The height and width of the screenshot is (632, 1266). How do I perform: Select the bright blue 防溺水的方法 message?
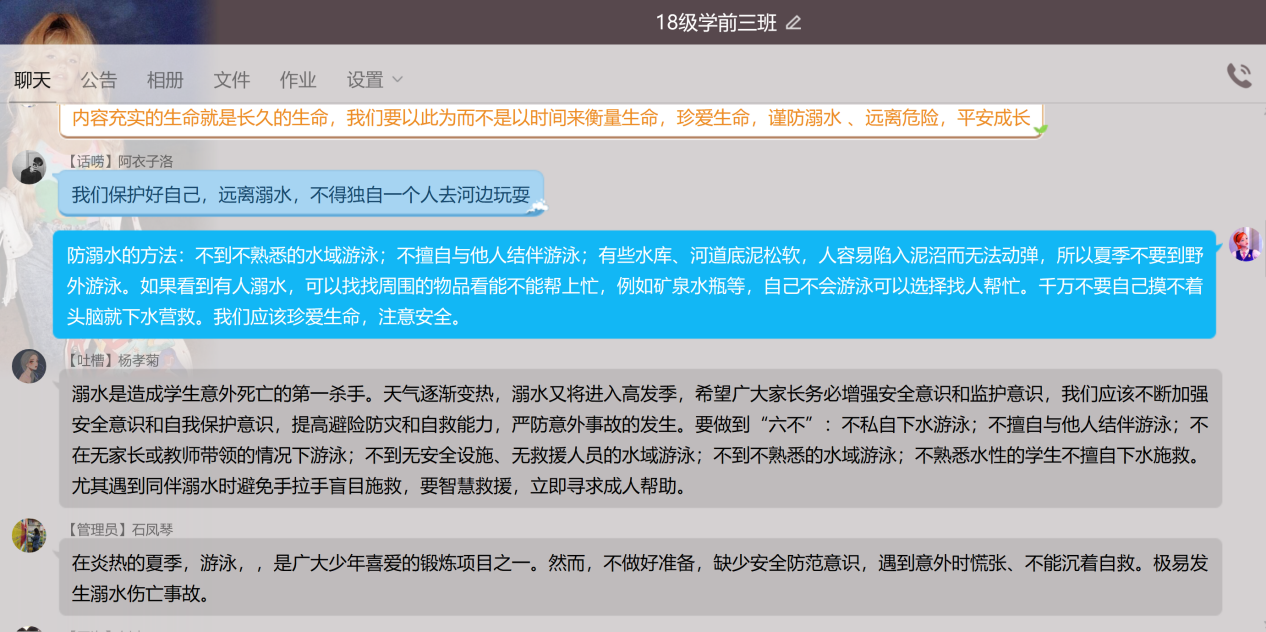click(x=634, y=286)
